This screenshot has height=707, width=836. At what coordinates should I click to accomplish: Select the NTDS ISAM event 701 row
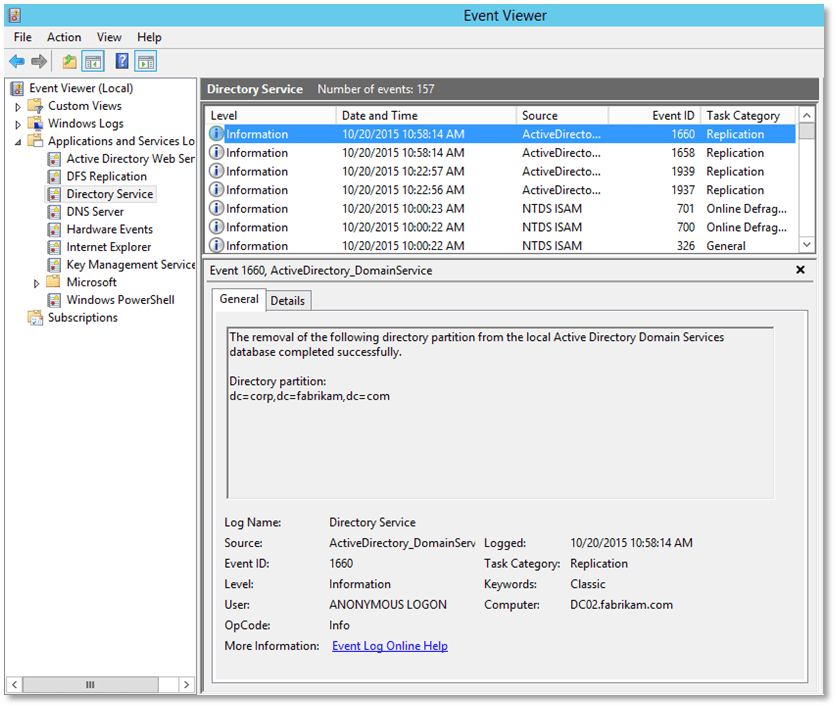pos(500,209)
